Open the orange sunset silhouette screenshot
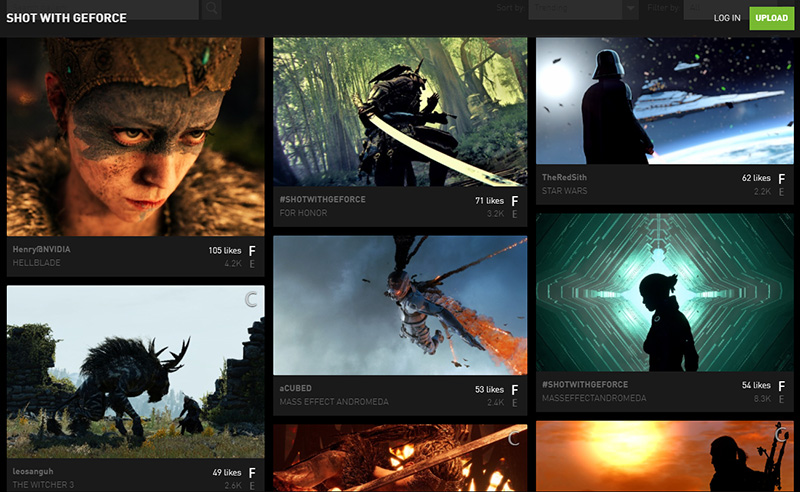 pyautogui.click(x=665, y=456)
